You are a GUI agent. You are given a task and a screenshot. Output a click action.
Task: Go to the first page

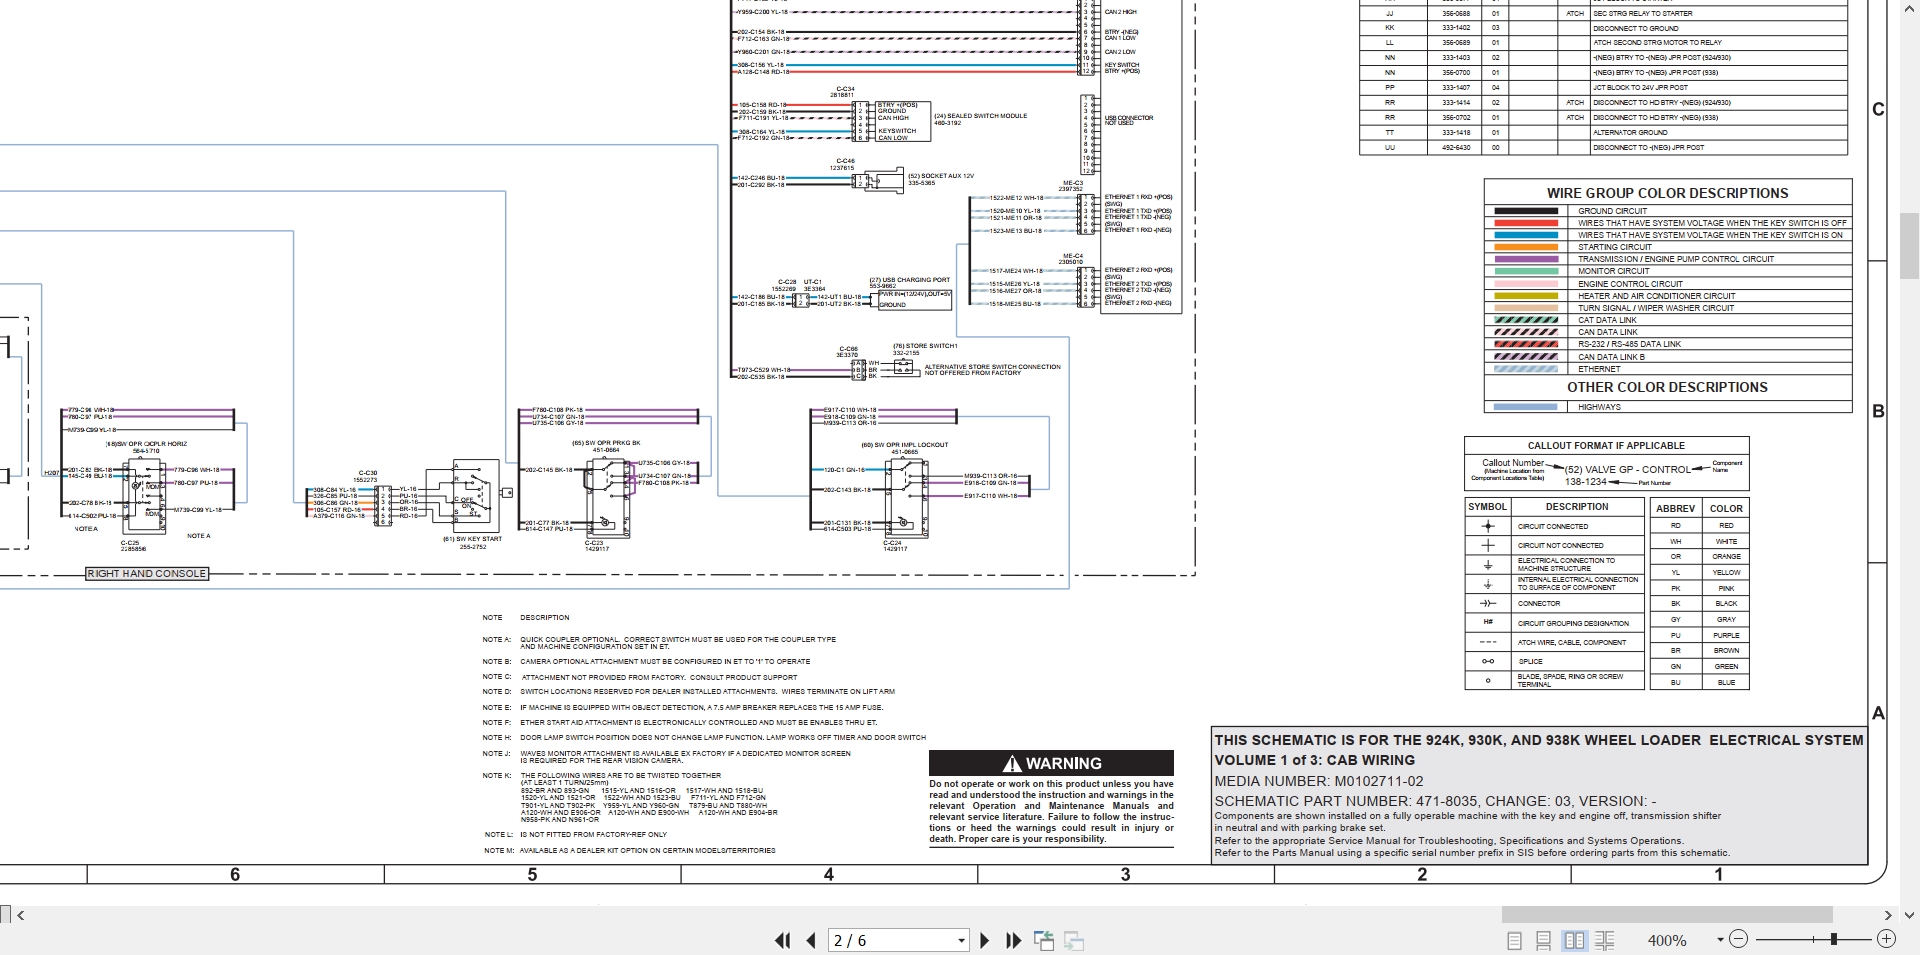(782, 940)
